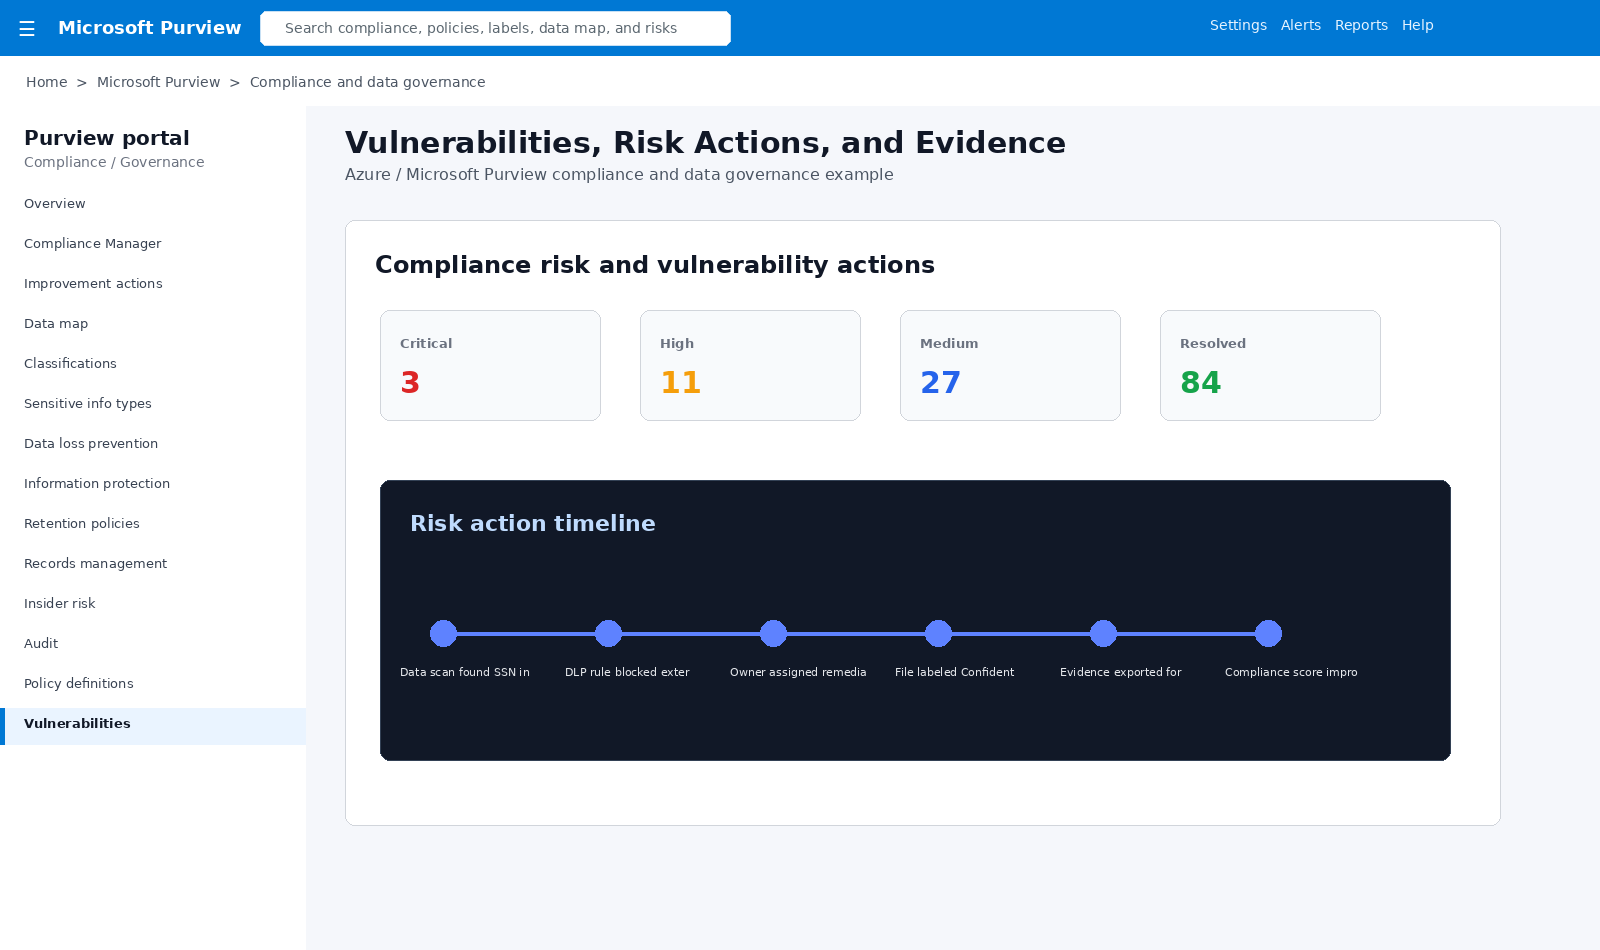This screenshot has width=1600, height=950.
Task: Focus the compliance search box
Action: [495, 28]
